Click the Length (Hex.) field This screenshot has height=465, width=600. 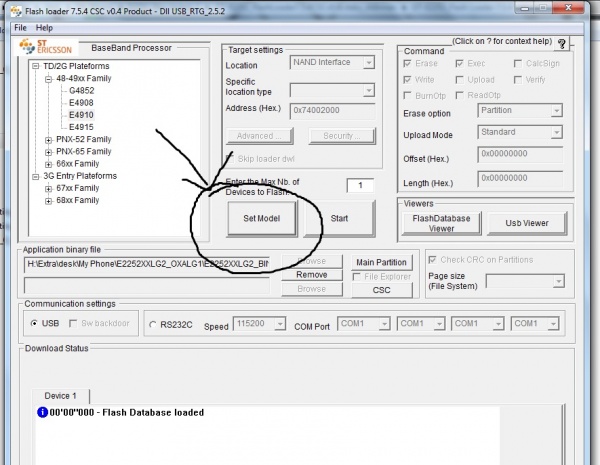pos(520,179)
